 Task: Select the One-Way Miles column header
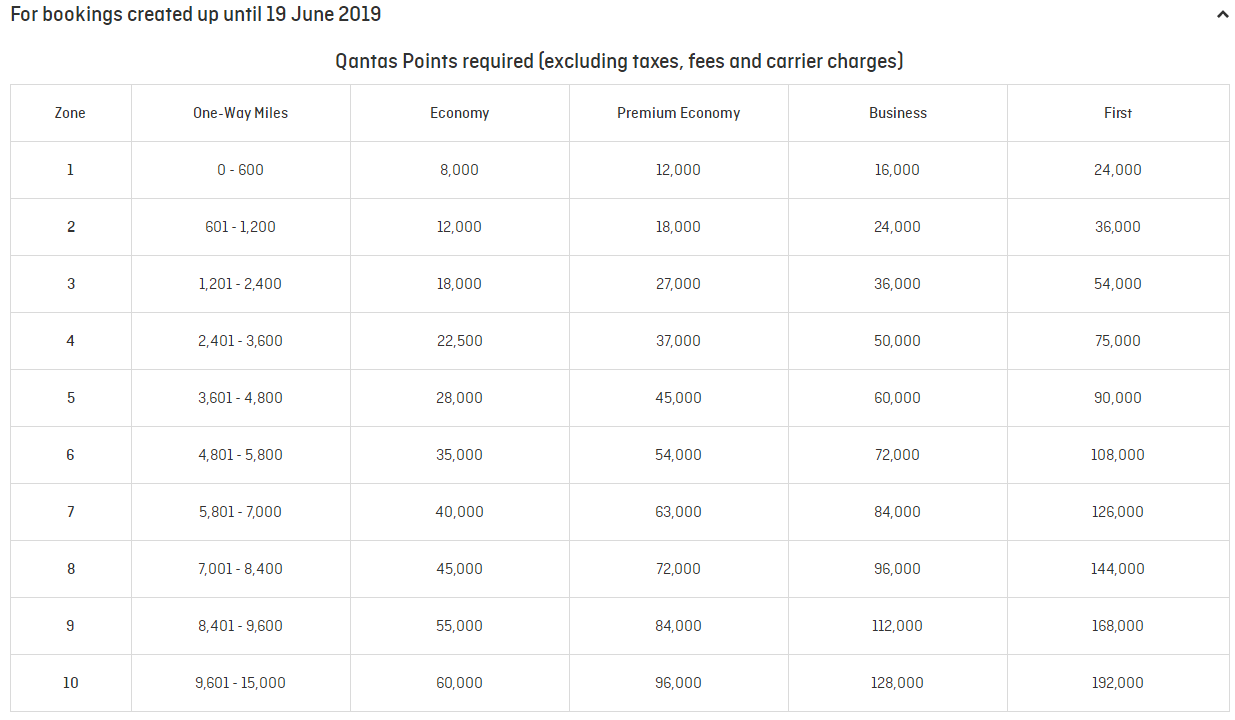point(240,113)
